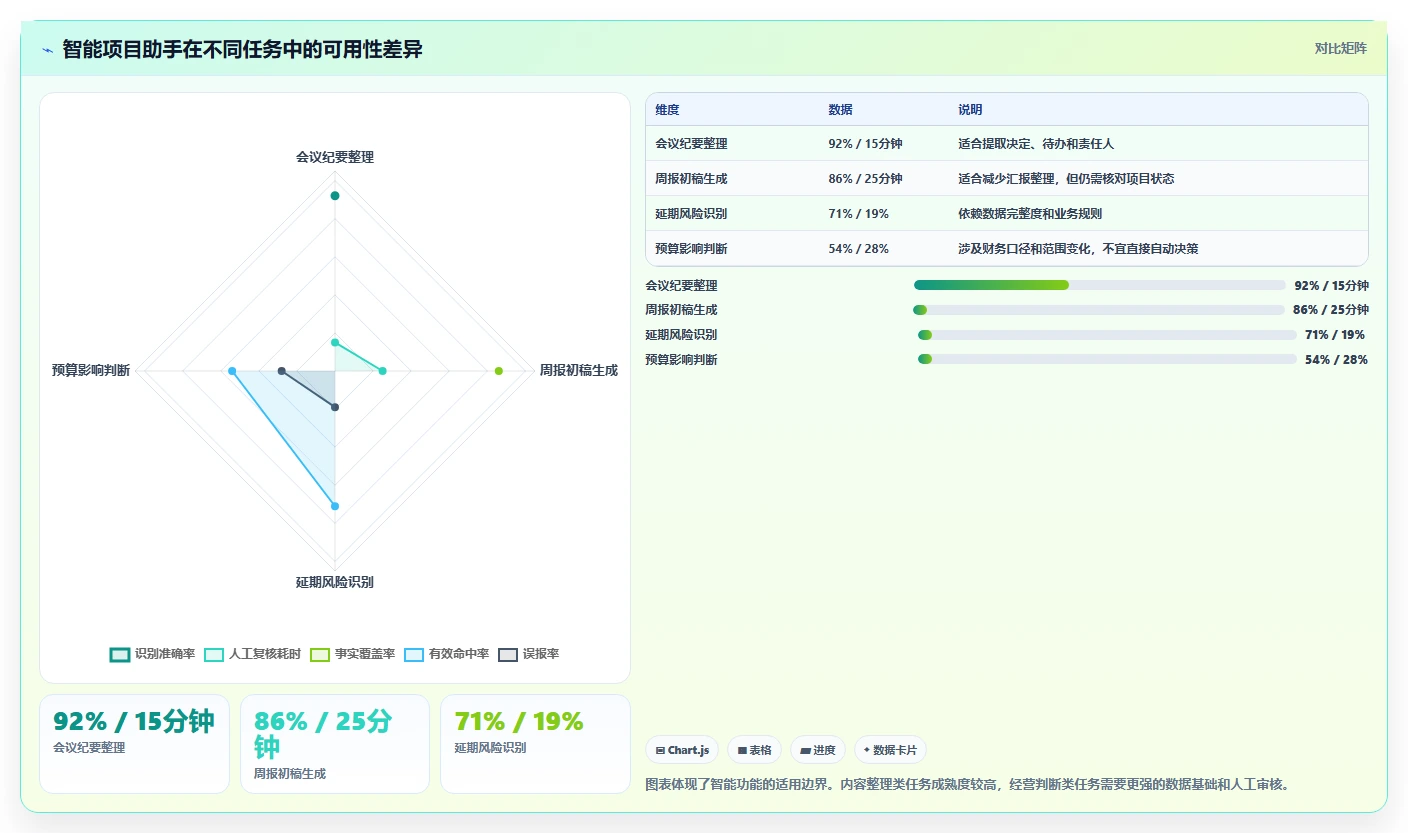The image size is (1408, 833).
Task: Toggle the 人工复核耗时 legend item
Action: (x=253, y=654)
